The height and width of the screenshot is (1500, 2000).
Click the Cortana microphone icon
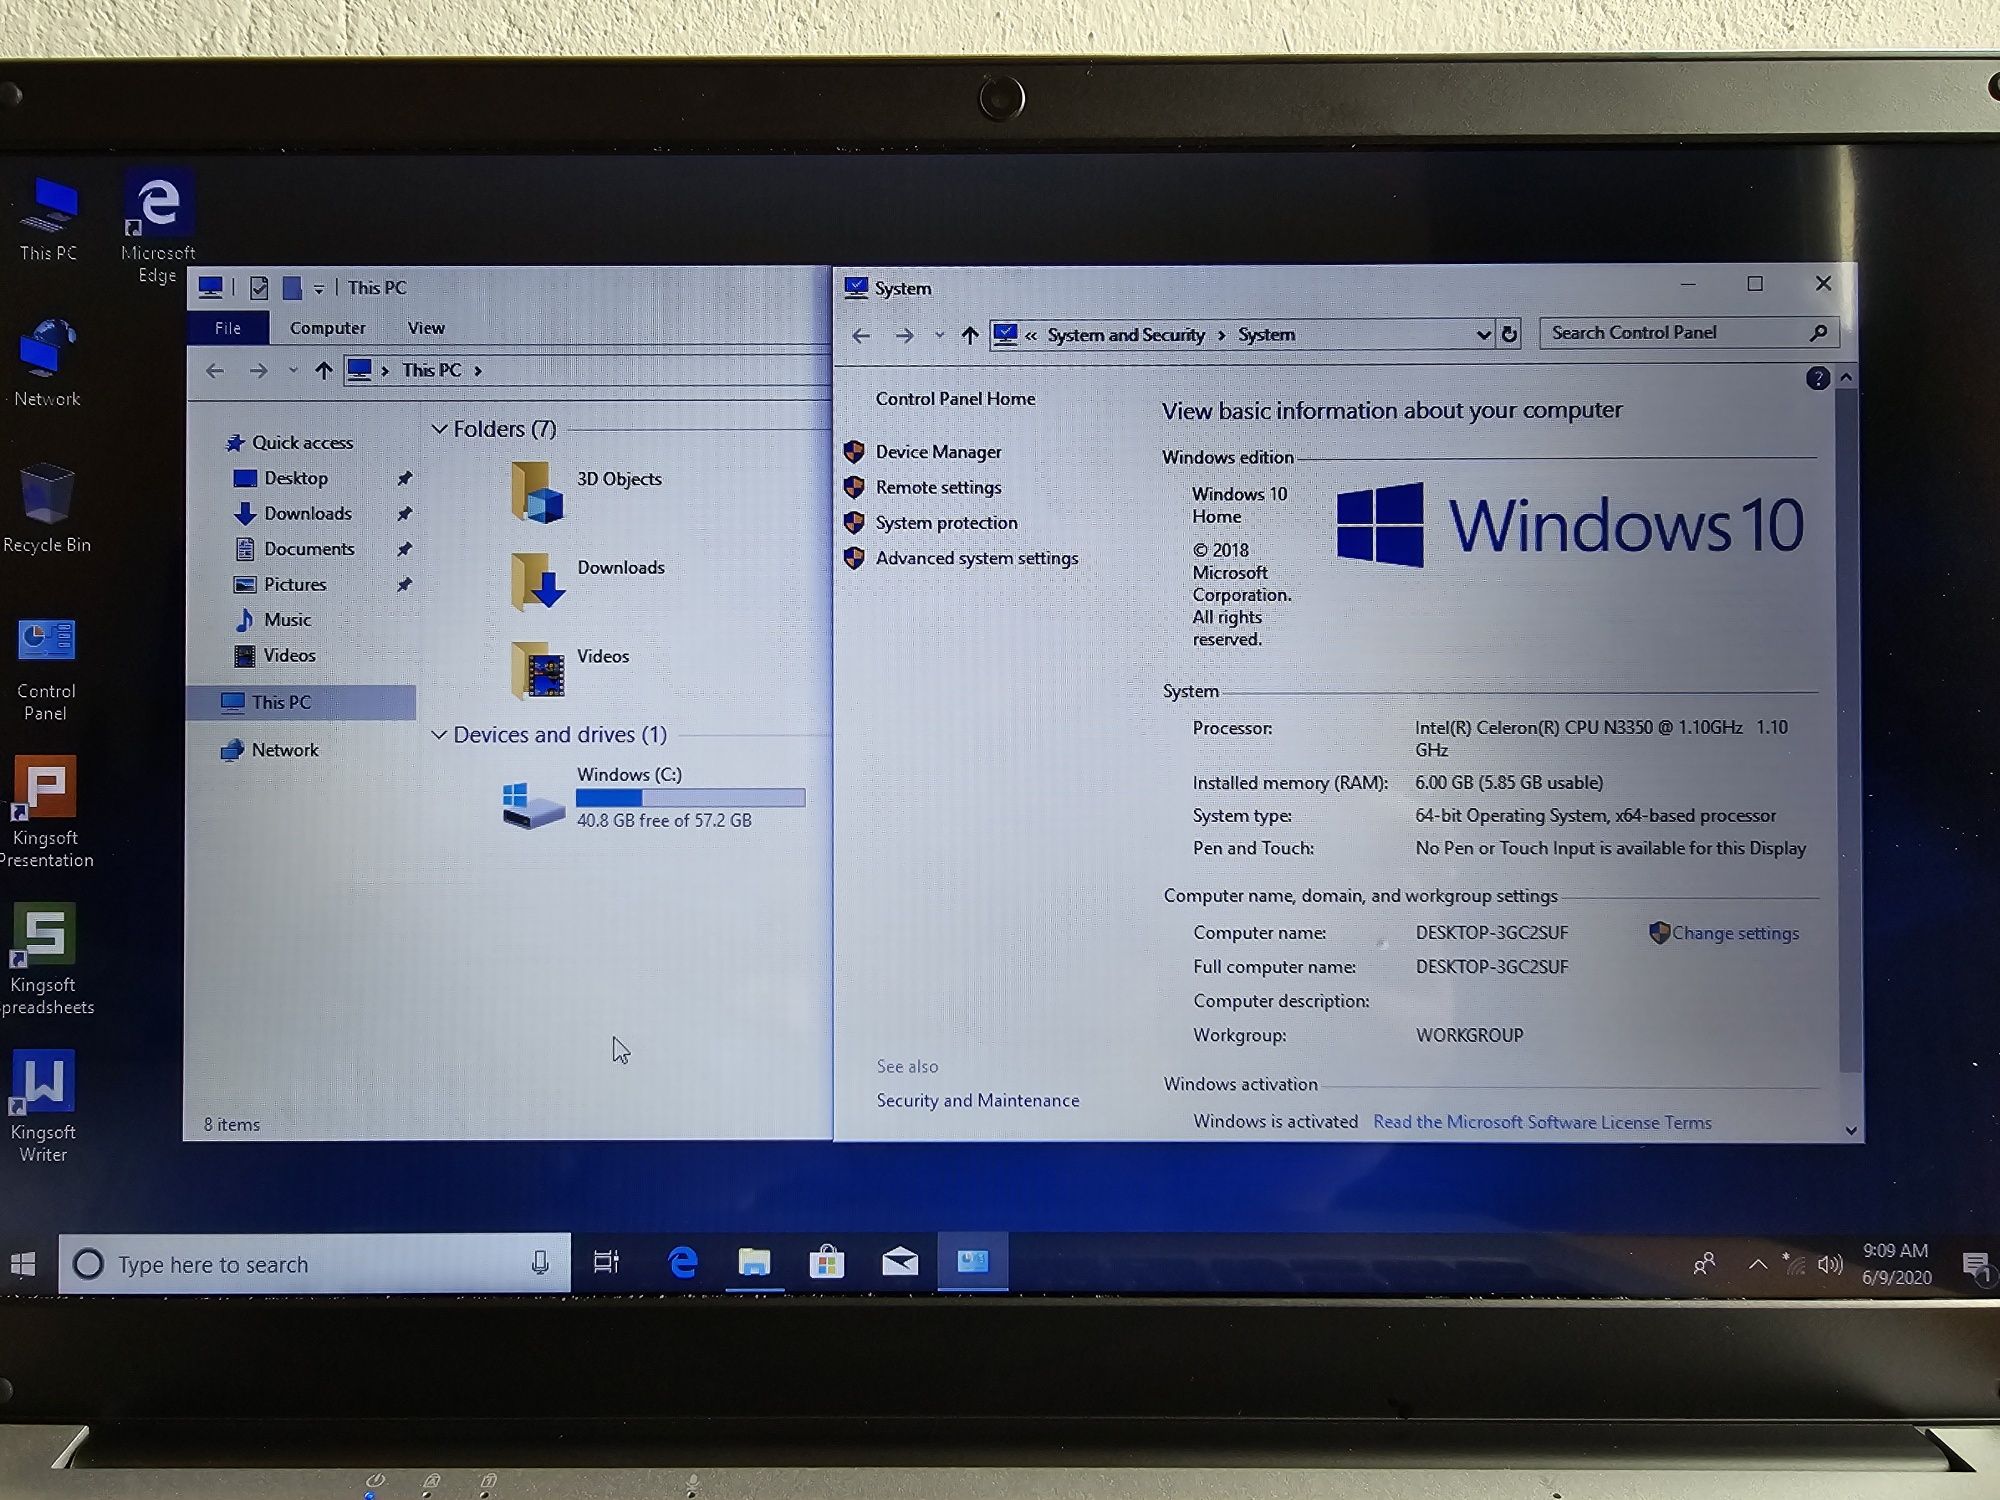click(x=540, y=1263)
